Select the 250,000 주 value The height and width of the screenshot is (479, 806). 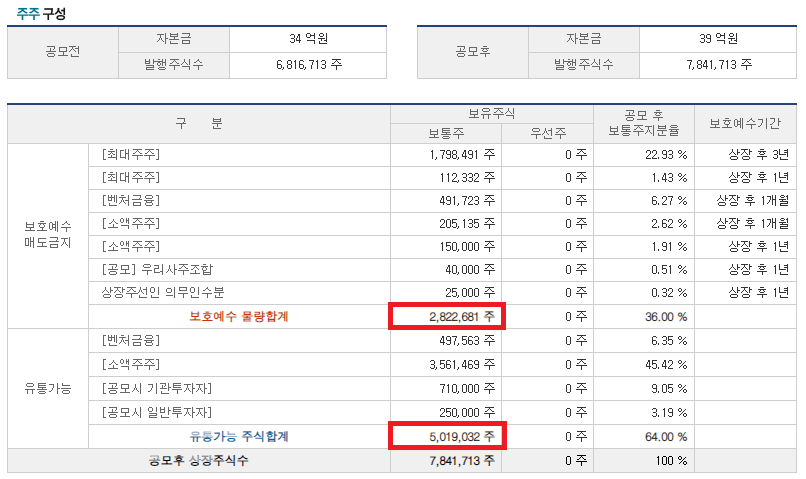point(467,413)
